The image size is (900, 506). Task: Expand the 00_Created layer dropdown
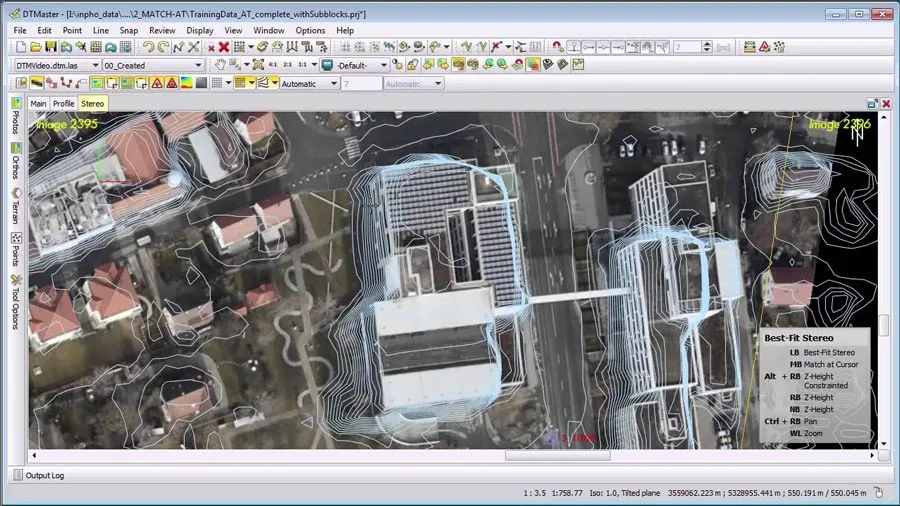(153, 65)
